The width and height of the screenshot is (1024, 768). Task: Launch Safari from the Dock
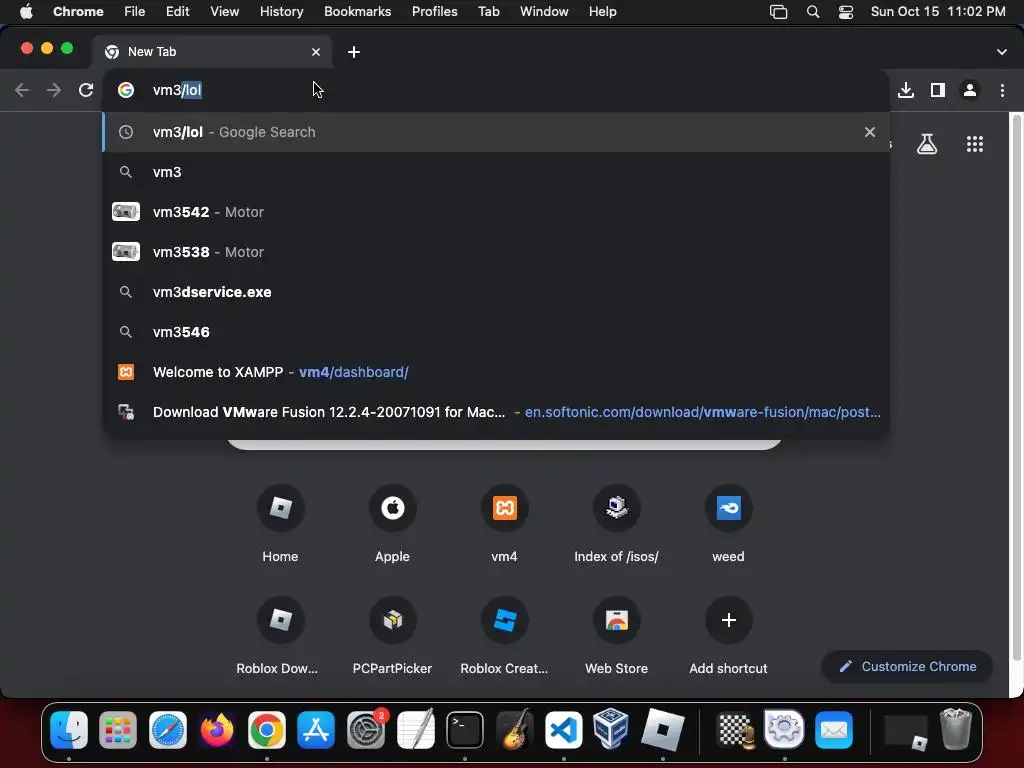(x=168, y=729)
